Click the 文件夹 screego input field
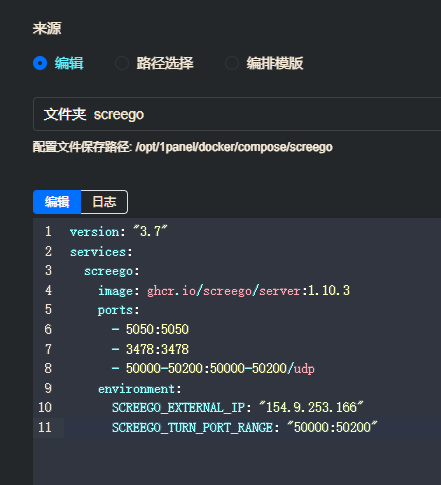Image resolution: width=441 pixels, height=485 pixels. click(x=237, y=114)
